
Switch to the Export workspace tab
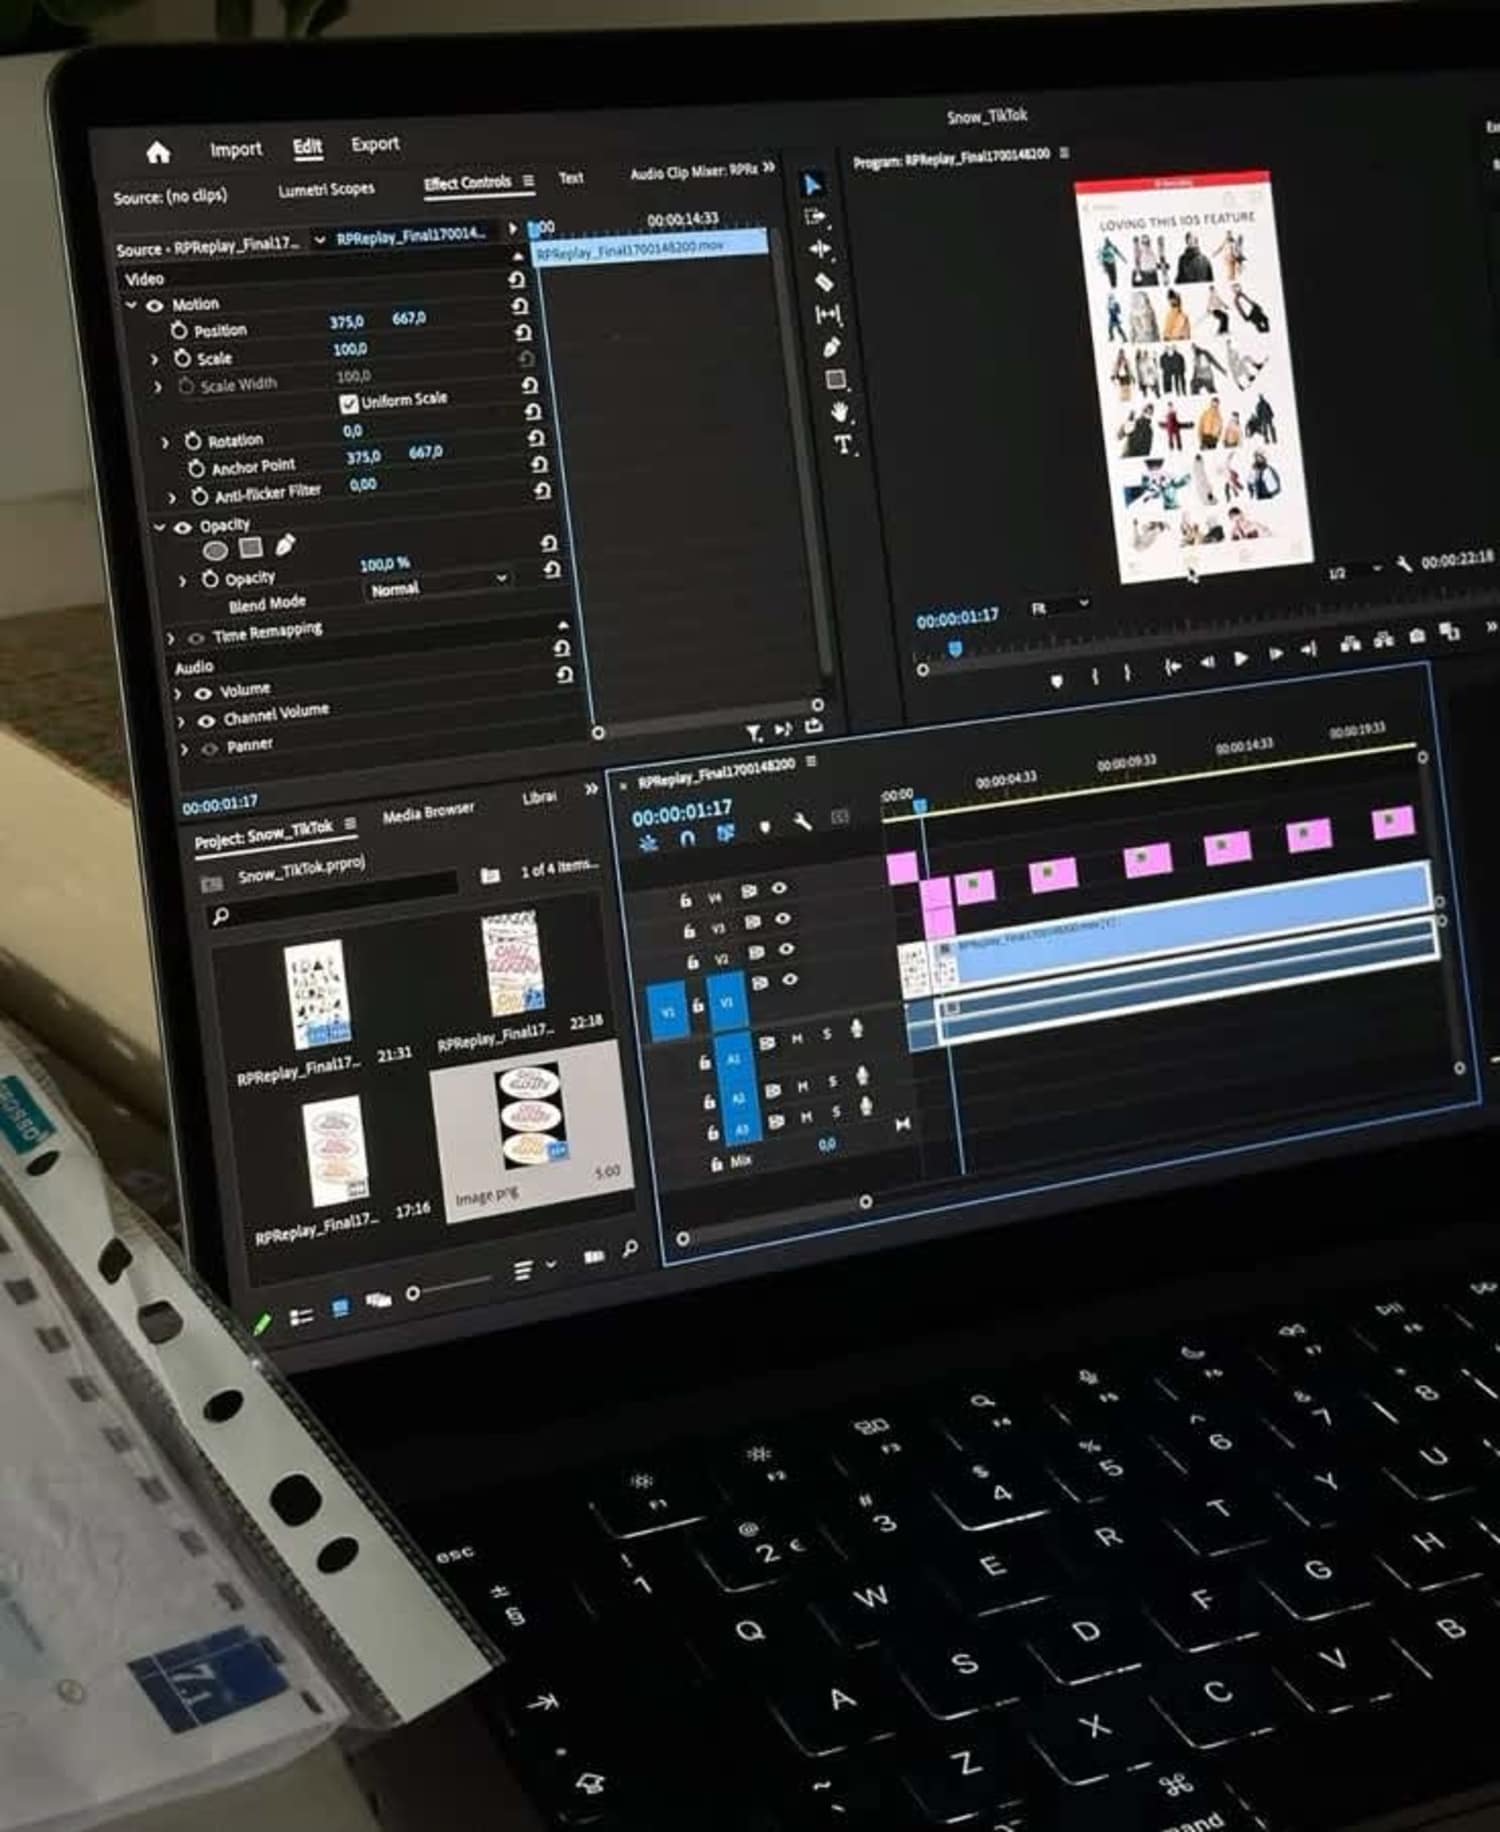tap(375, 144)
